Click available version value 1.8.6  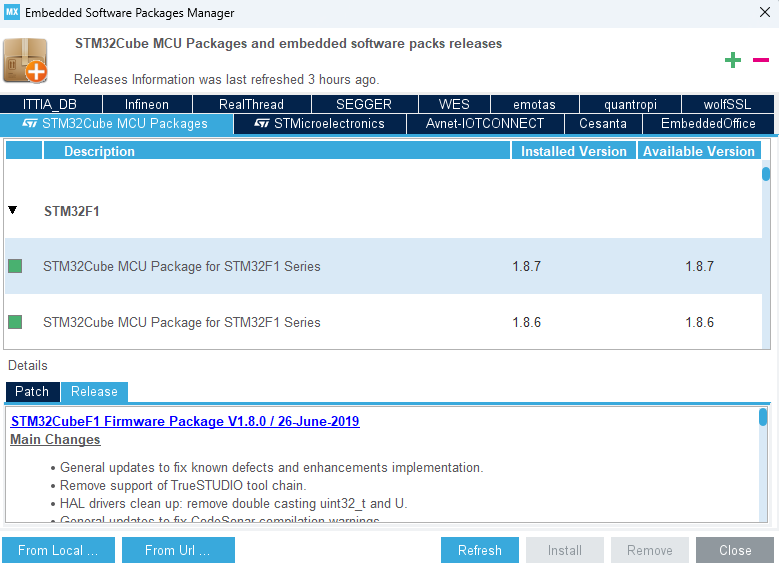pos(700,322)
